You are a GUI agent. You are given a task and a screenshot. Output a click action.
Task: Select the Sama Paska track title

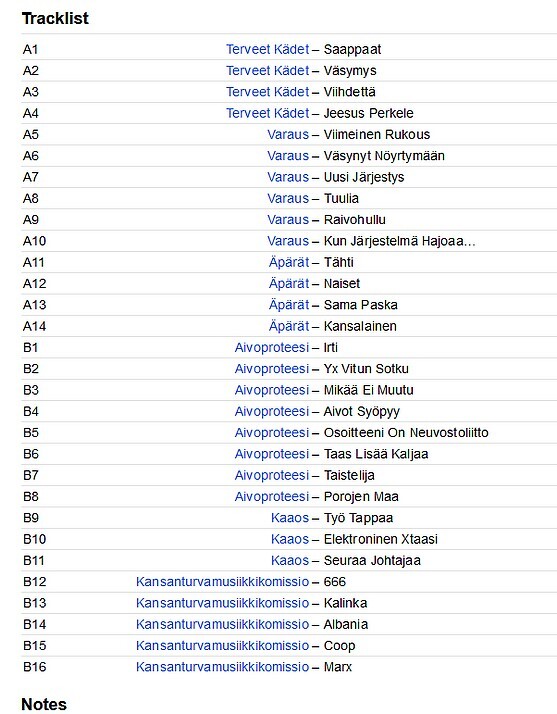pyautogui.click(x=360, y=305)
